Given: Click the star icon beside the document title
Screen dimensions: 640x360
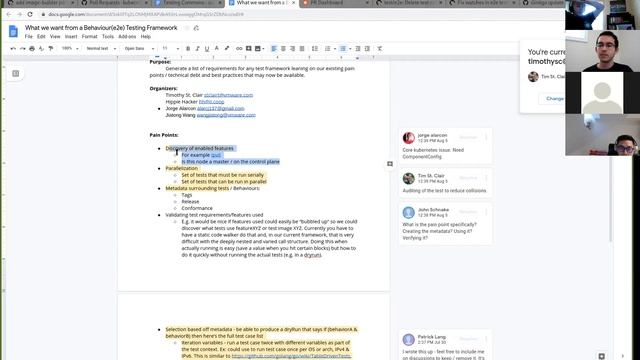Looking at the screenshot, I should pos(187,28).
